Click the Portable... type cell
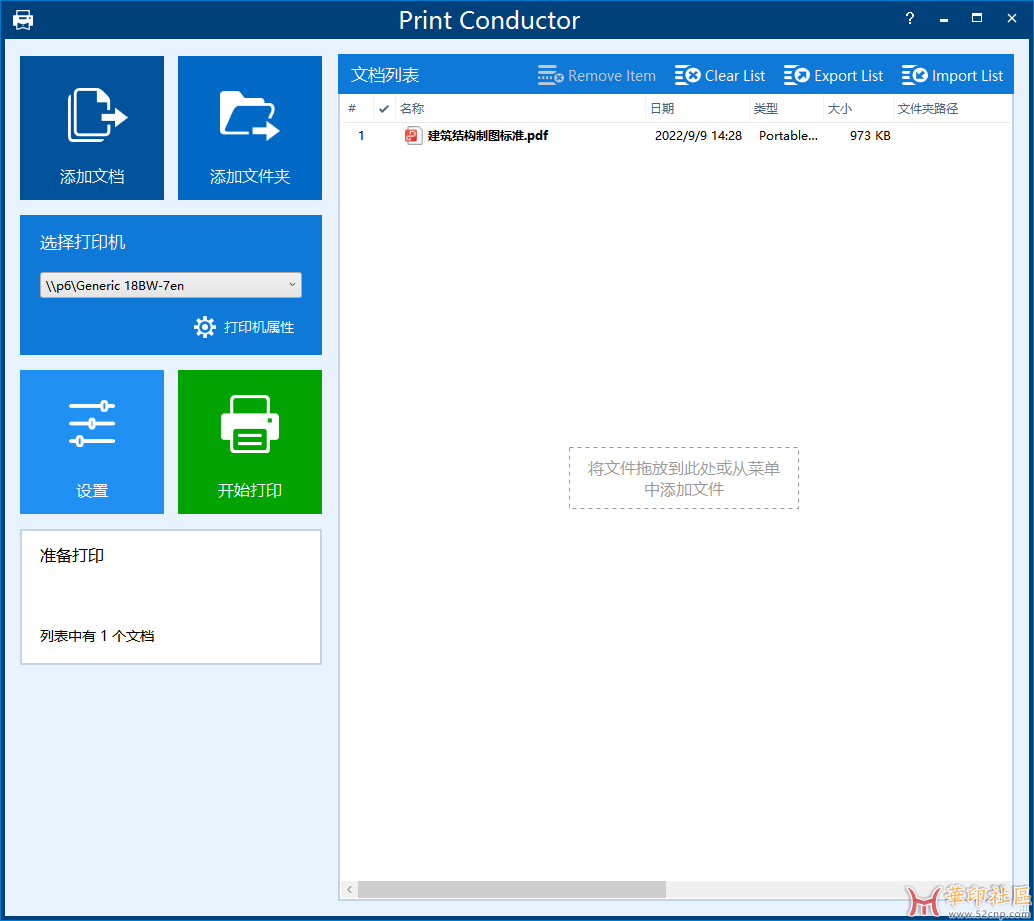Screen dimensions: 1034x921 click(x=788, y=136)
